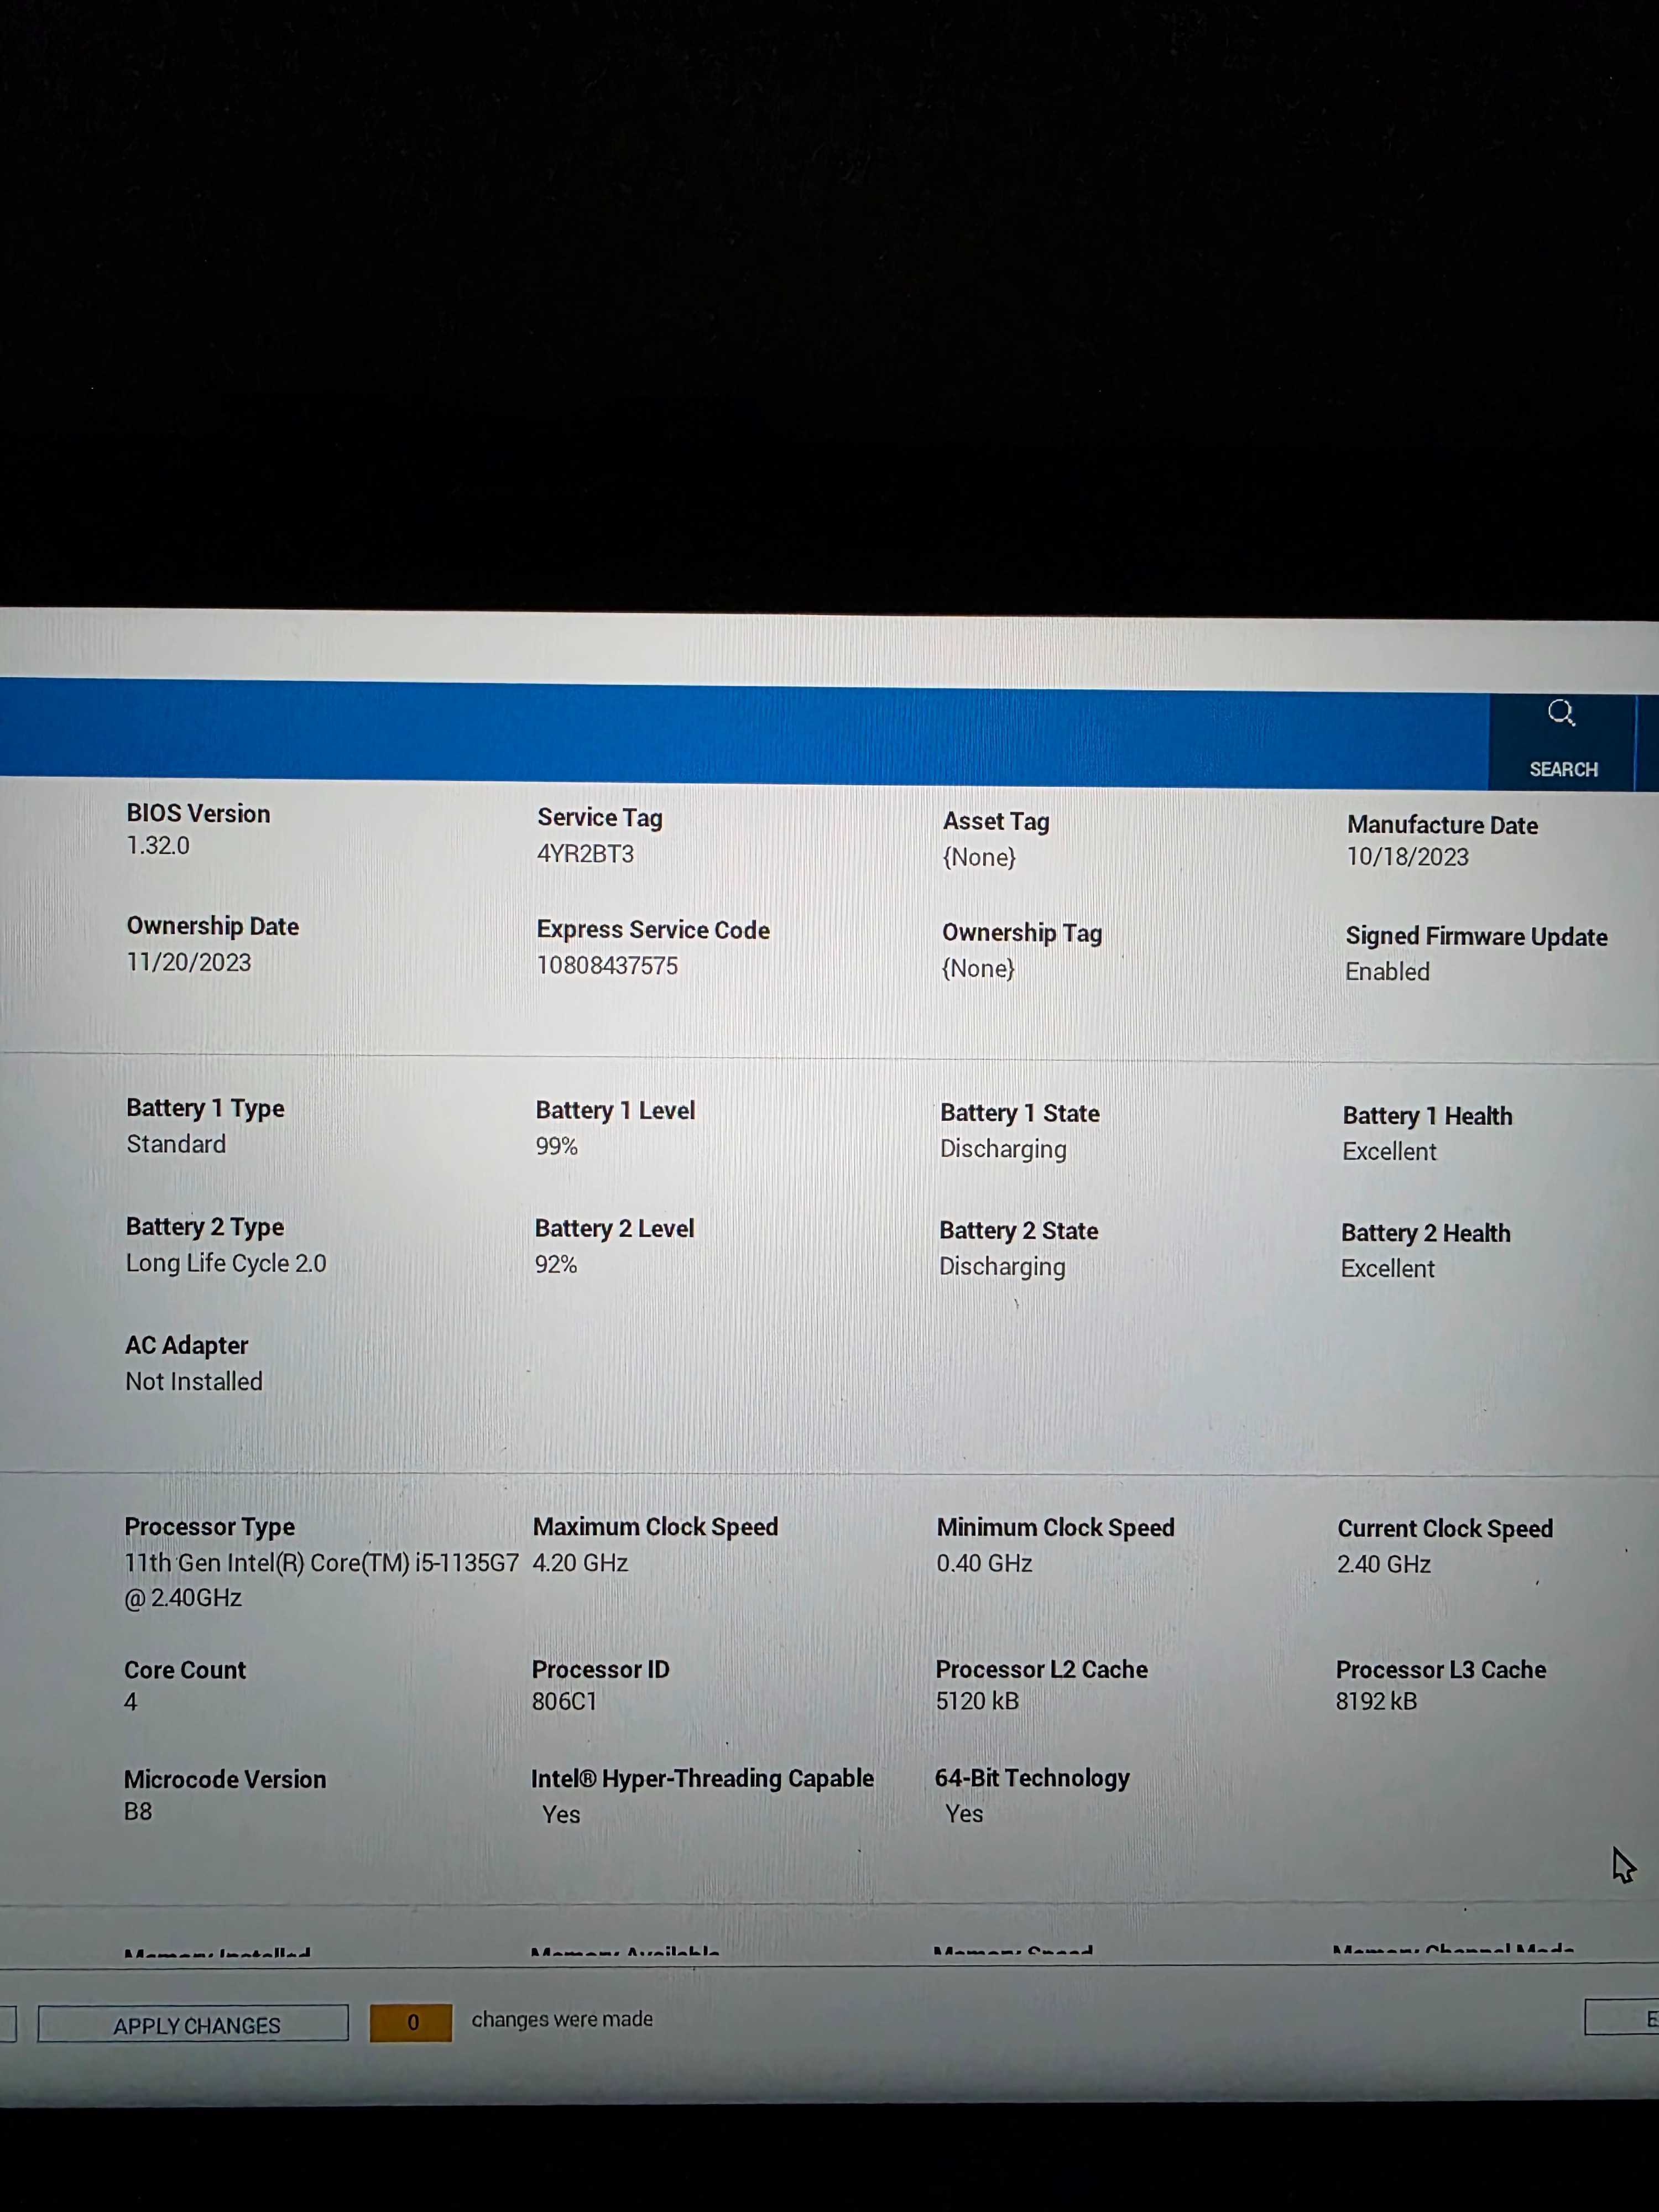
Task: Click Current Clock Speed 2.40 GHz
Action: tap(1384, 1565)
